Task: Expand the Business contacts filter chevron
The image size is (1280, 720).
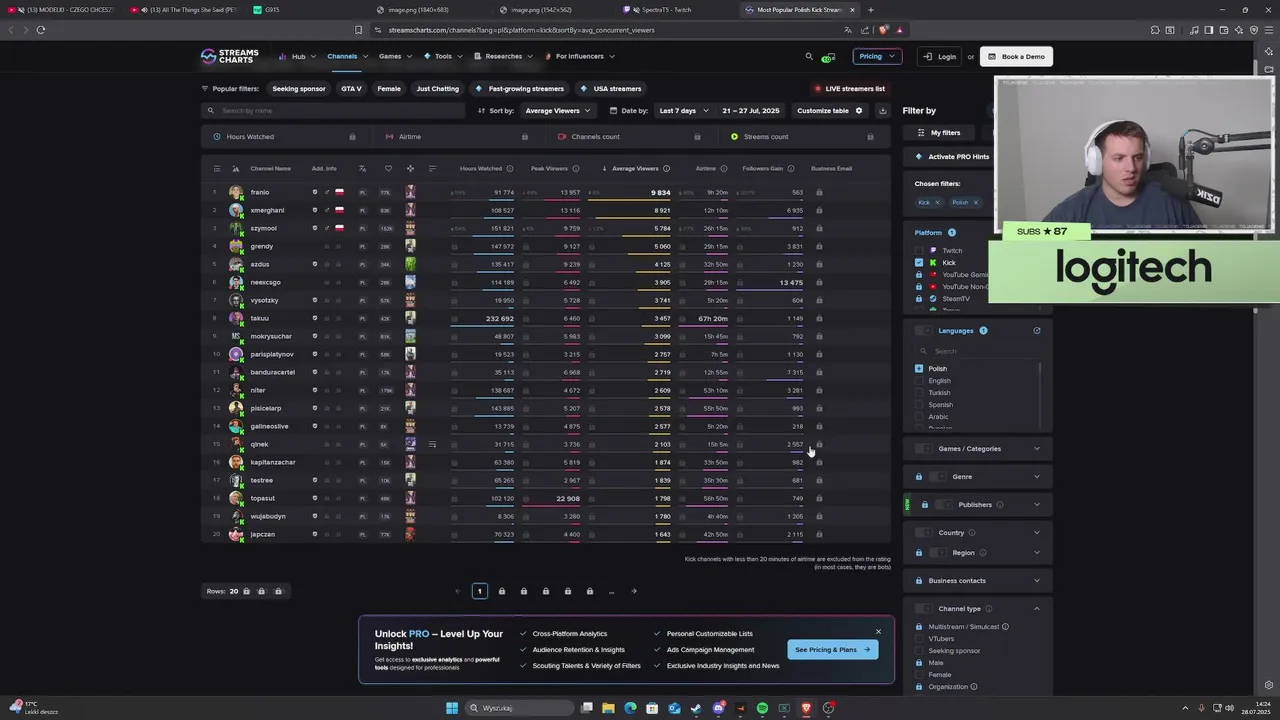Action: point(1036,581)
